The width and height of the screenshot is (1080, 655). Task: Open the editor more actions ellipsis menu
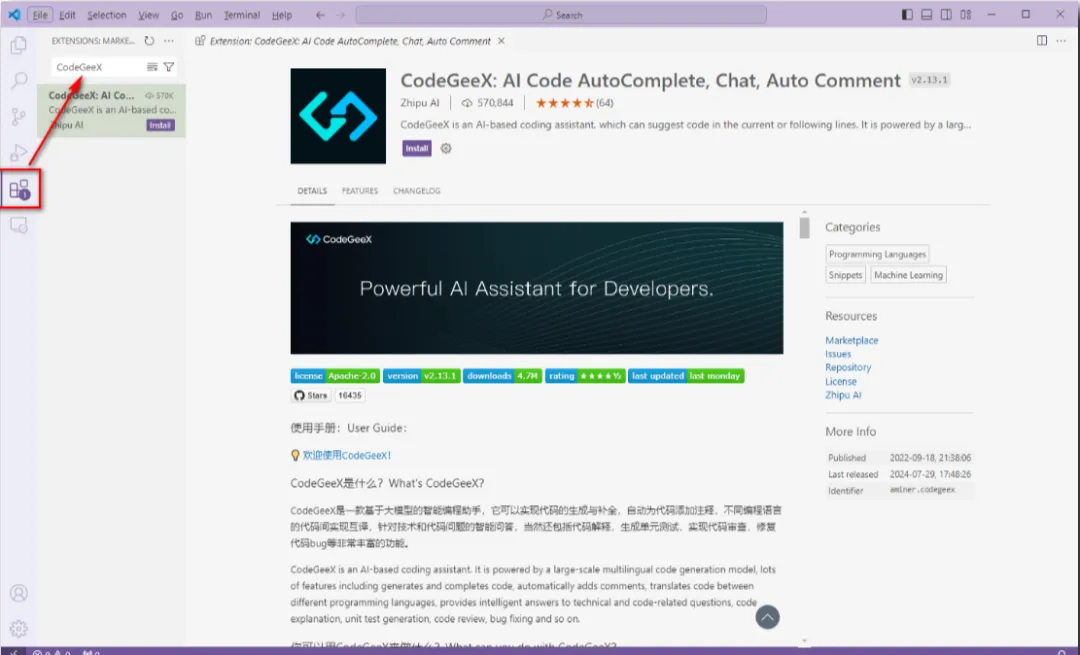[1061, 41]
